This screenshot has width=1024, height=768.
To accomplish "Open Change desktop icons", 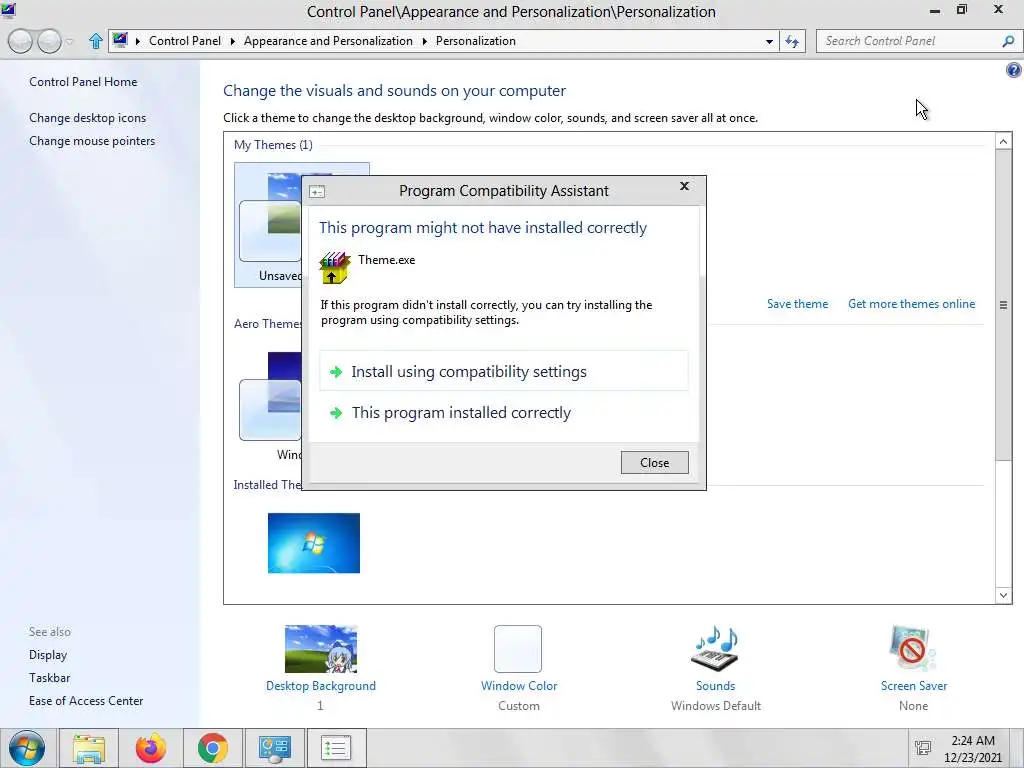I will [x=88, y=118].
